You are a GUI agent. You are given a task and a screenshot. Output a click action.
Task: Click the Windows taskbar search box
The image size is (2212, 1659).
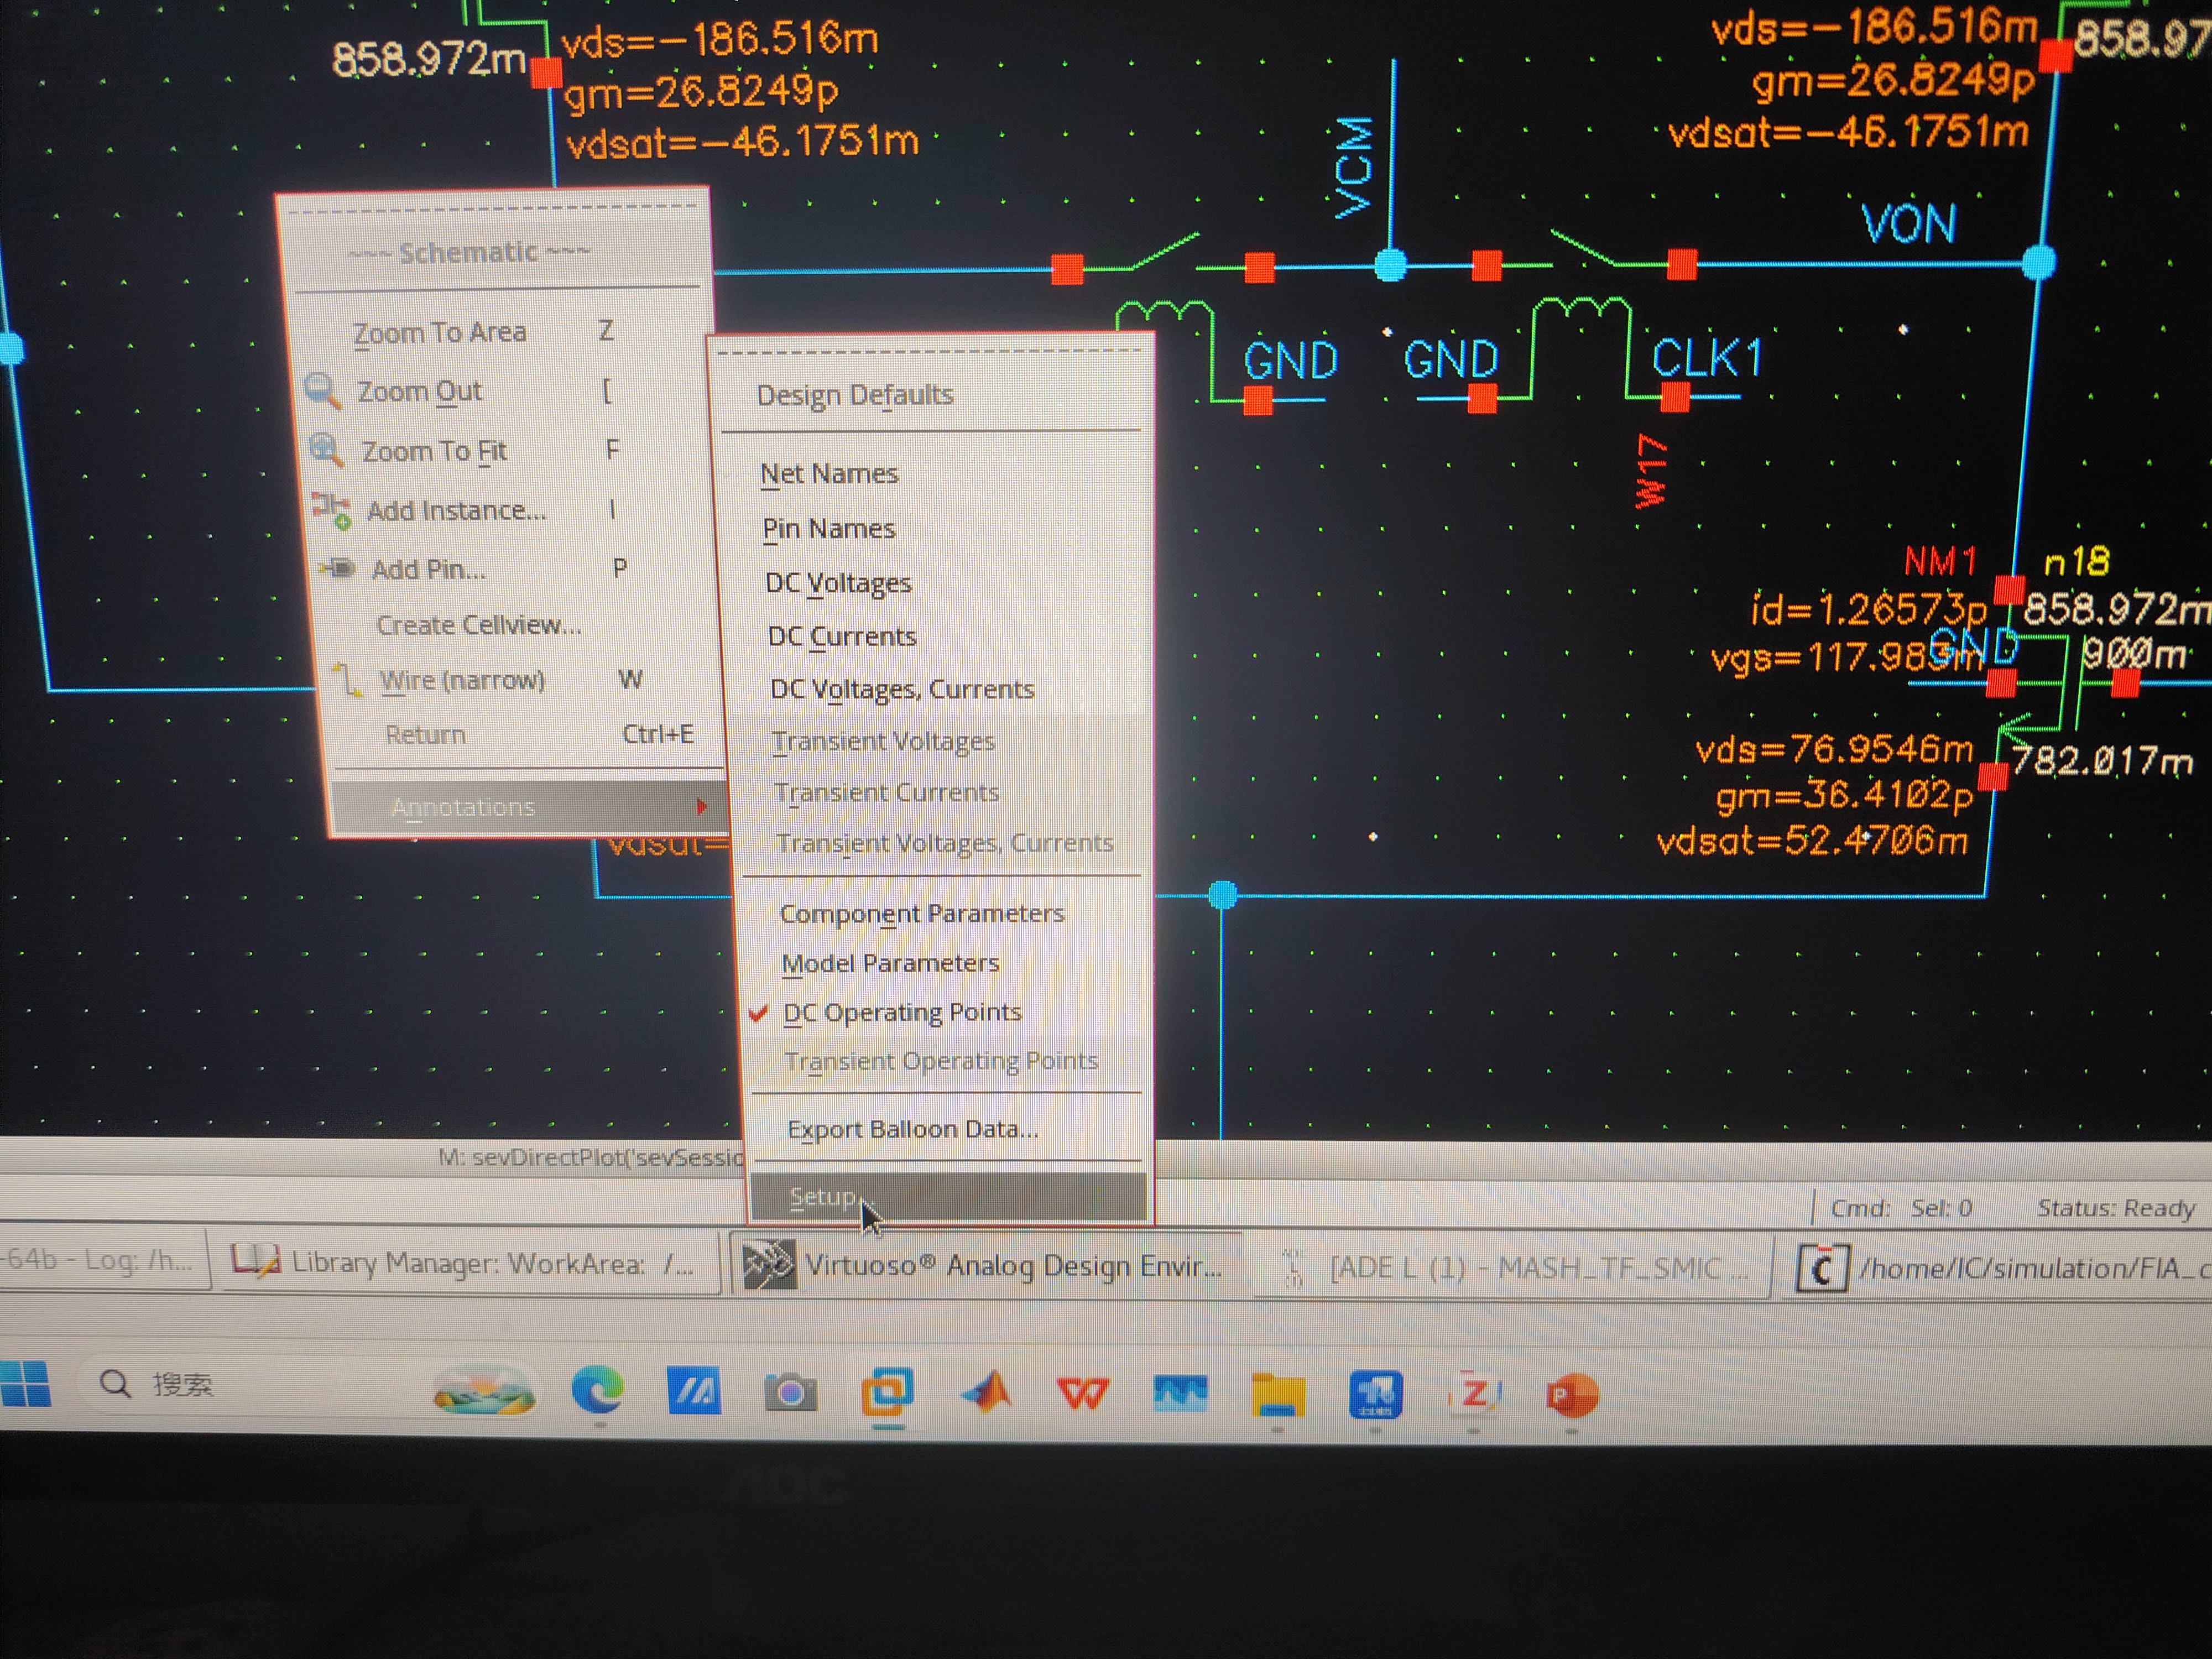pos(182,1385)
